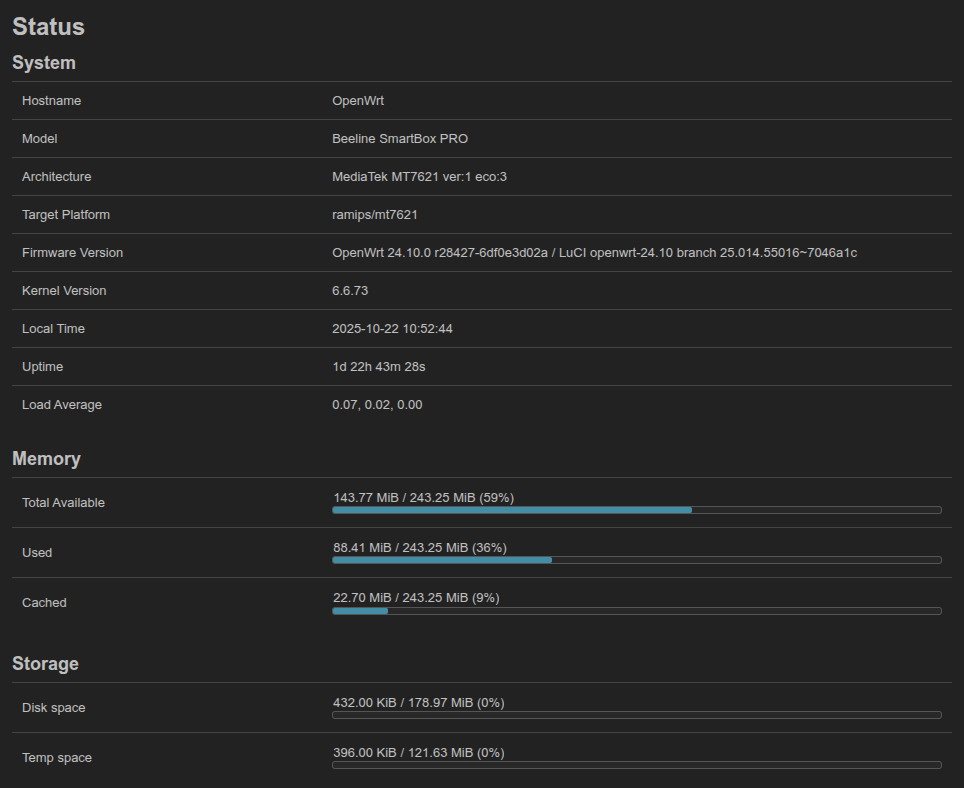
Task: Click the Temp space usage bar
Action: tap(636, 765)
